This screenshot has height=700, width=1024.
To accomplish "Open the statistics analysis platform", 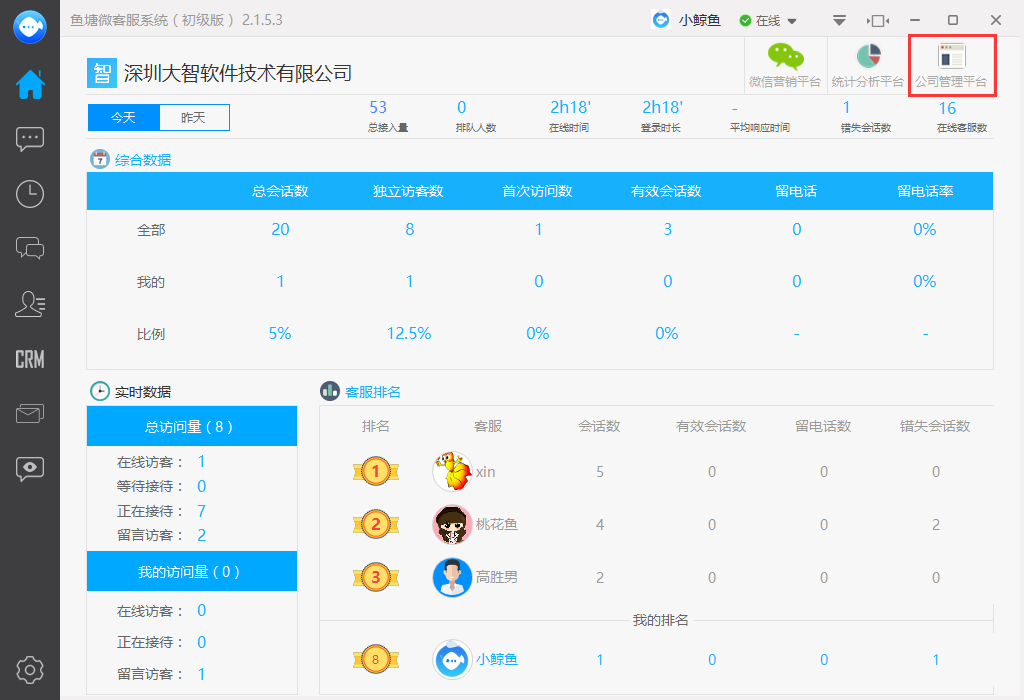I will tap(867, 62).
